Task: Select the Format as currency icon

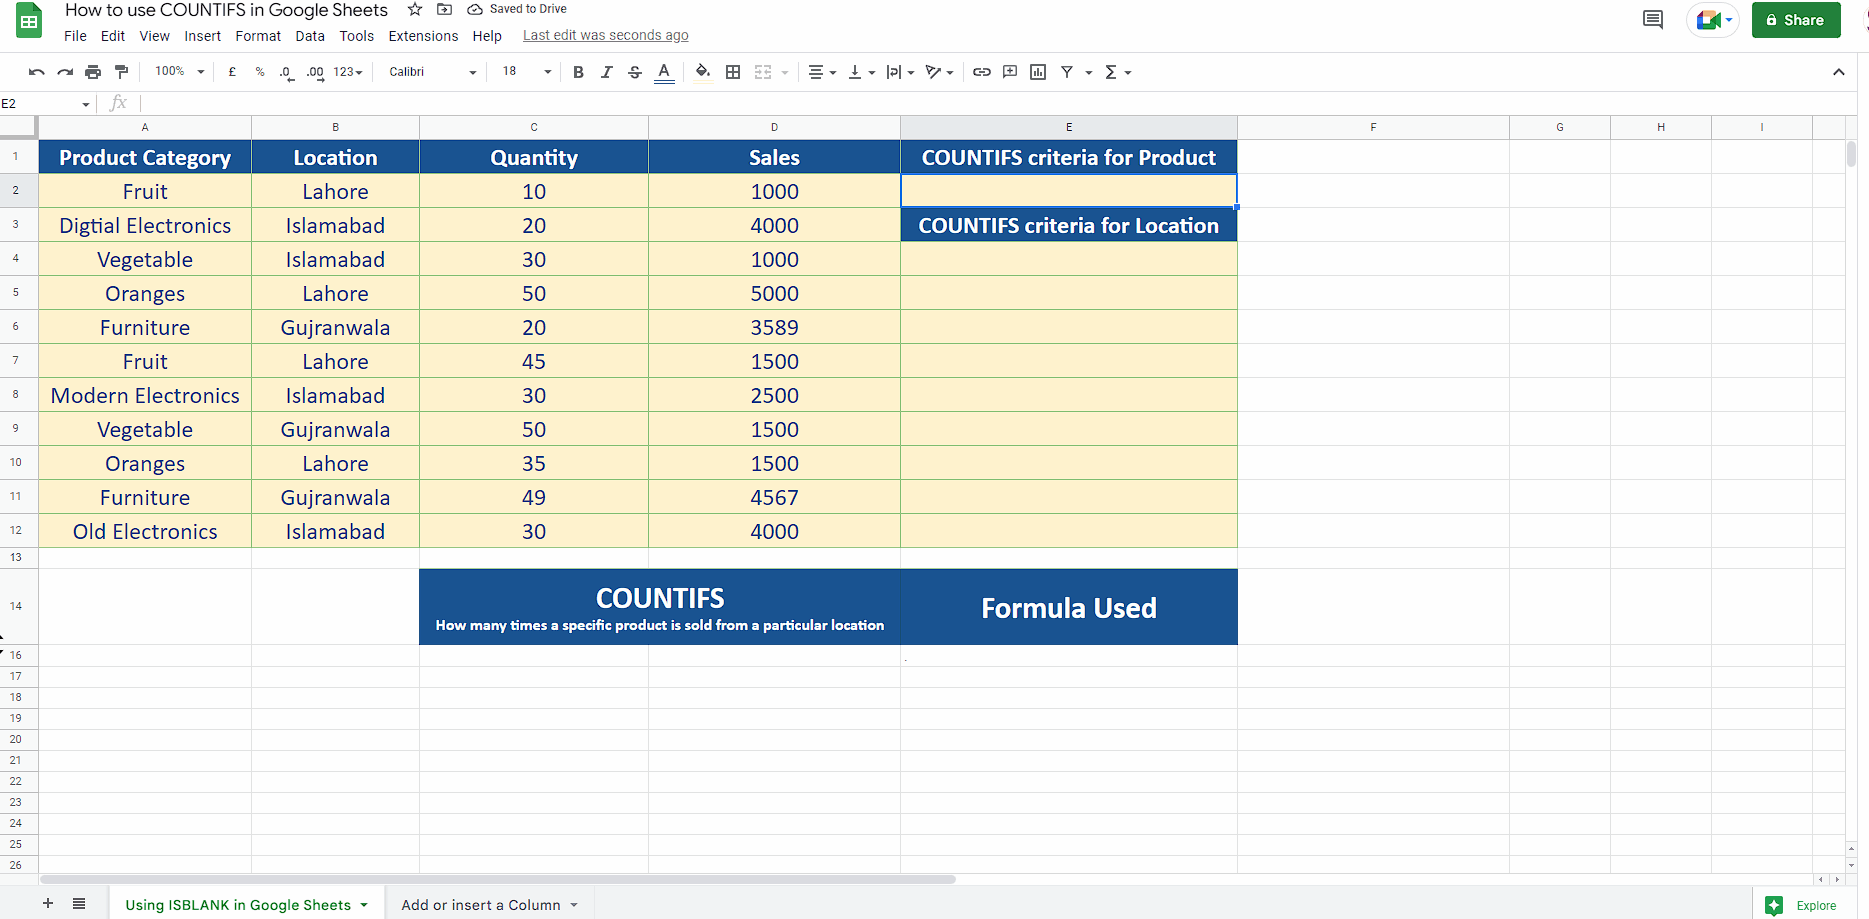Action: pos(232,71)
